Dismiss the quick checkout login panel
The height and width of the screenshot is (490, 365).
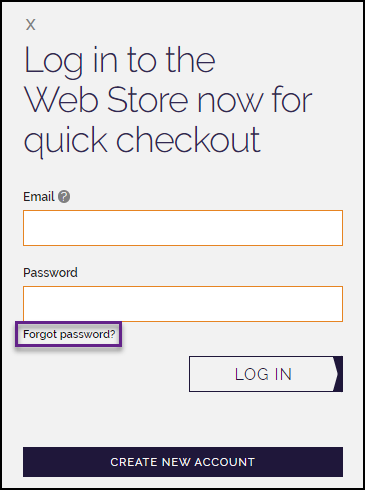pos(30,25)
